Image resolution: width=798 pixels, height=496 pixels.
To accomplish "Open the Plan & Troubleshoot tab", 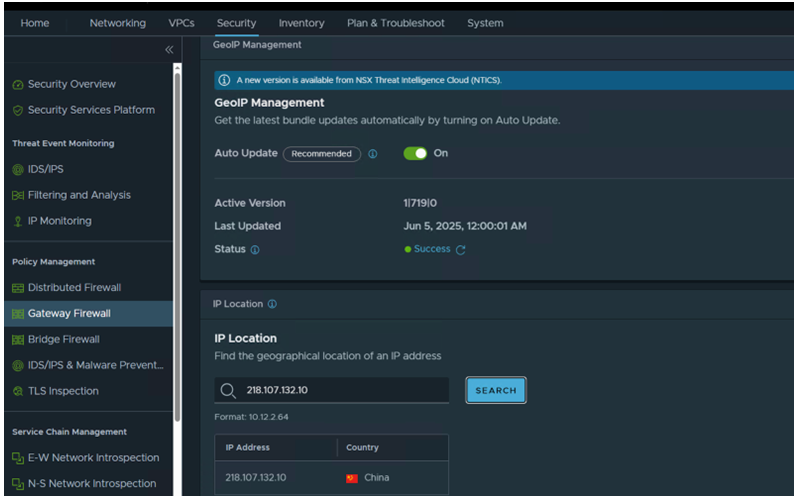I will [395, 23].
